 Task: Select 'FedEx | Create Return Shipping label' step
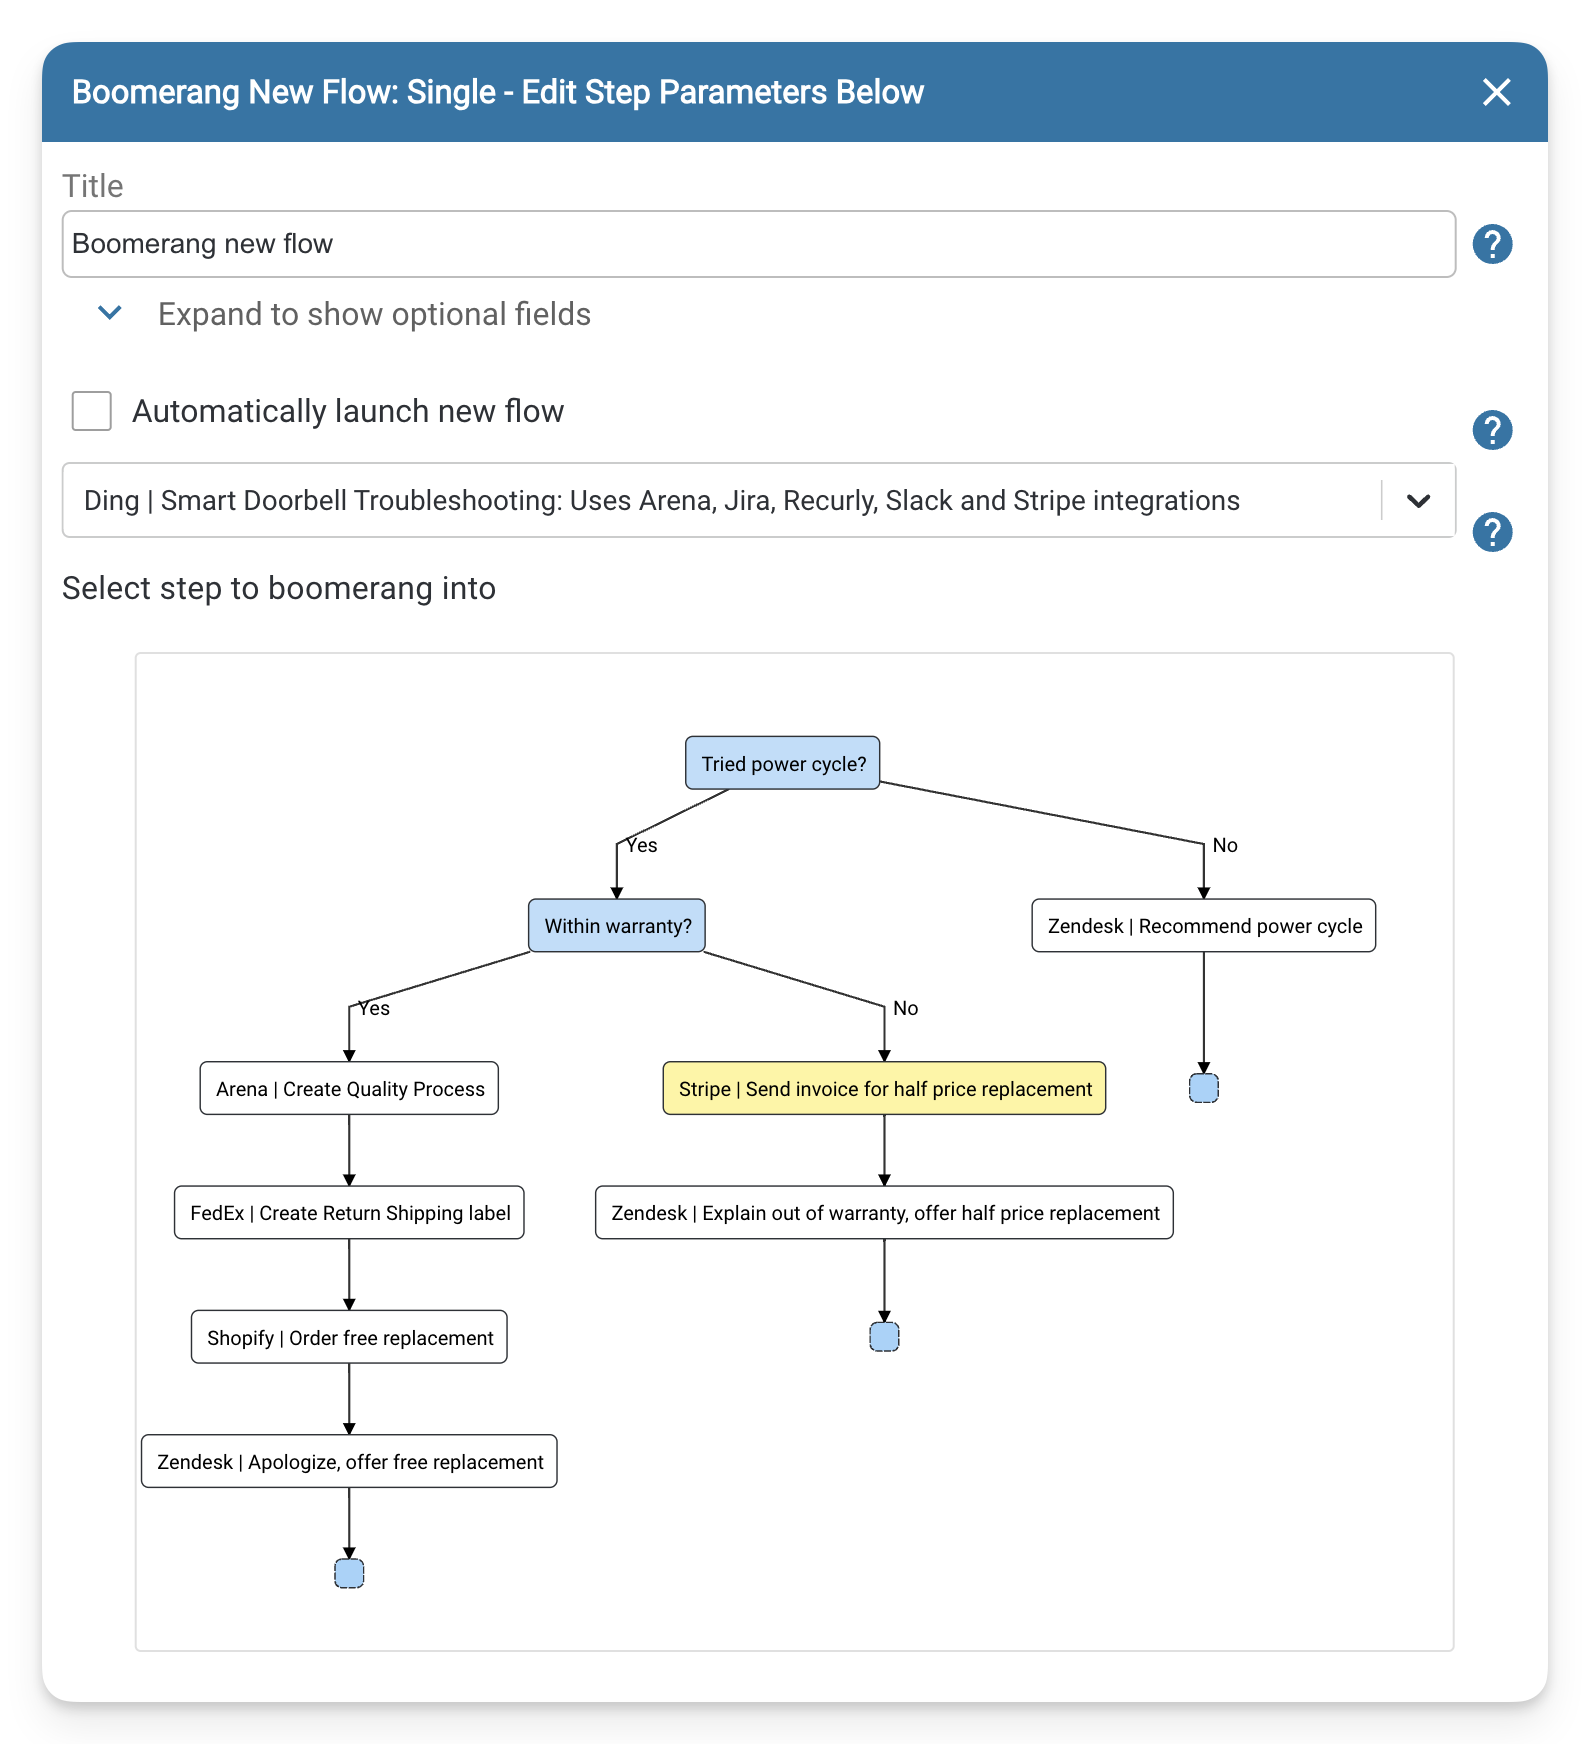349,1213
